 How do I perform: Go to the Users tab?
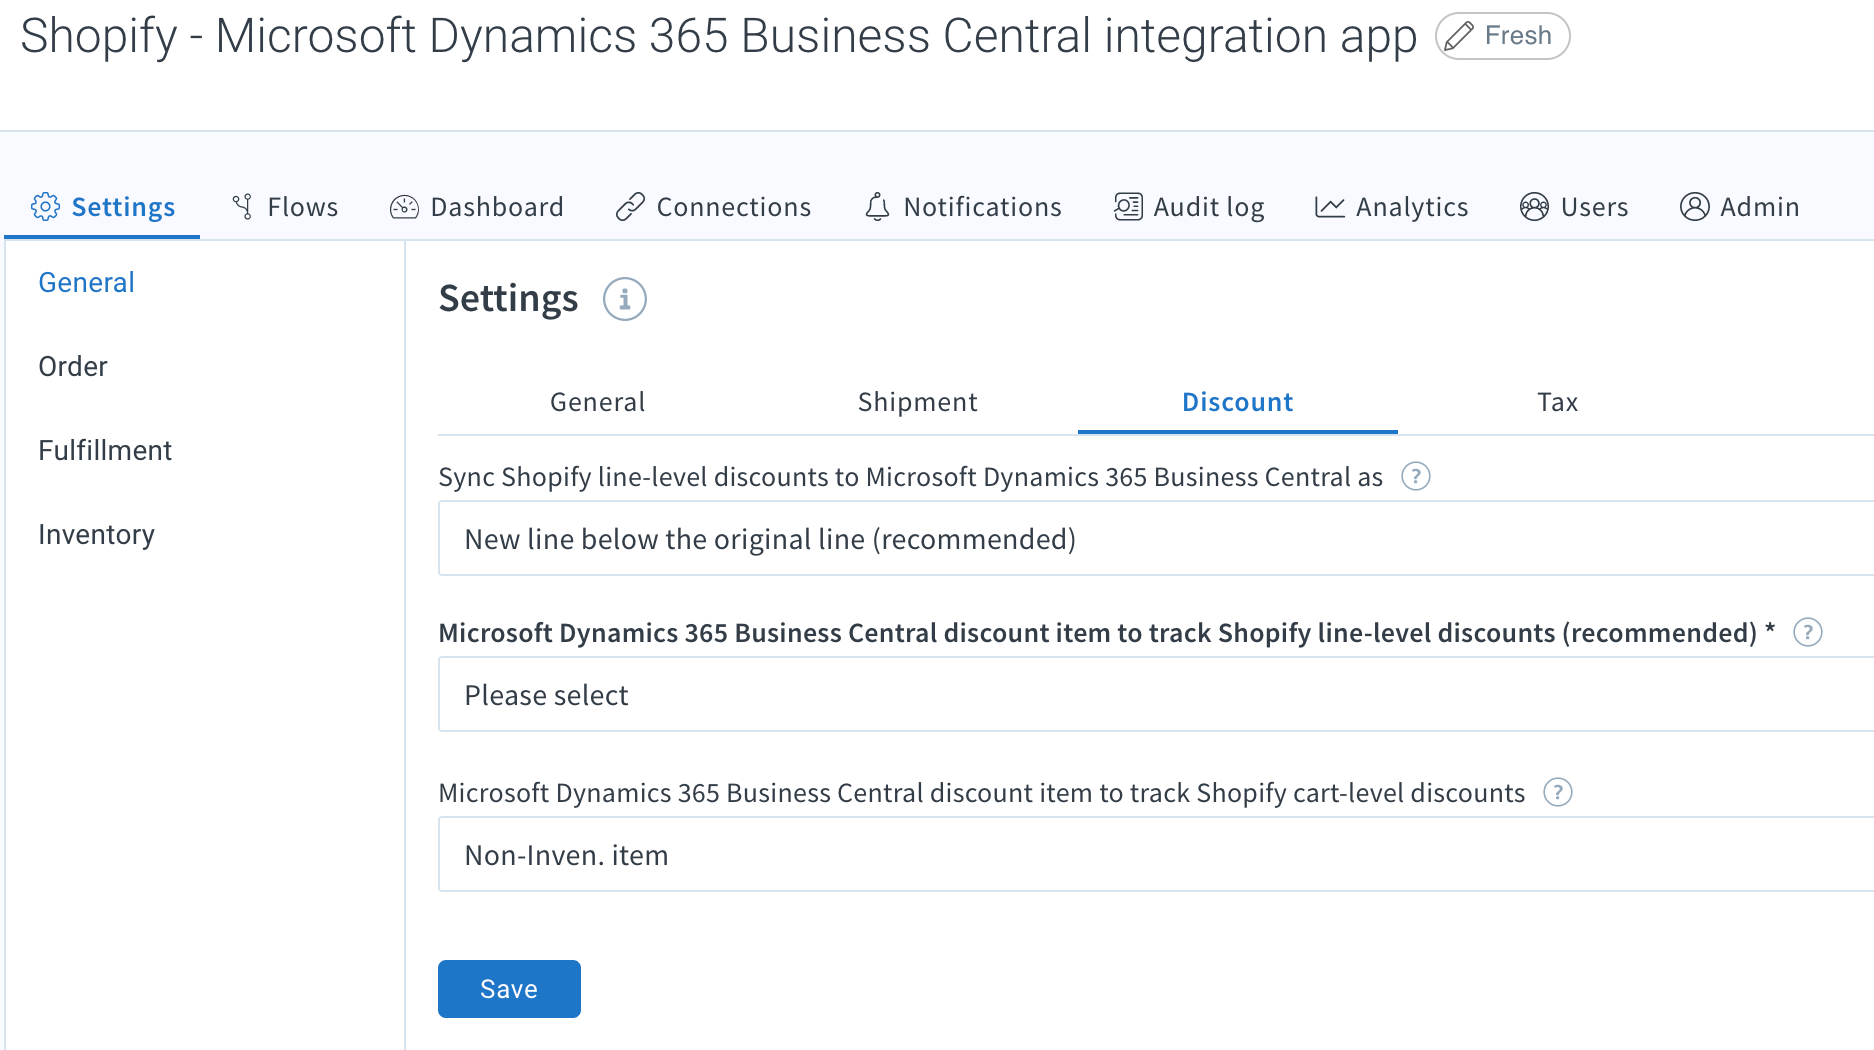[1574, 207]
